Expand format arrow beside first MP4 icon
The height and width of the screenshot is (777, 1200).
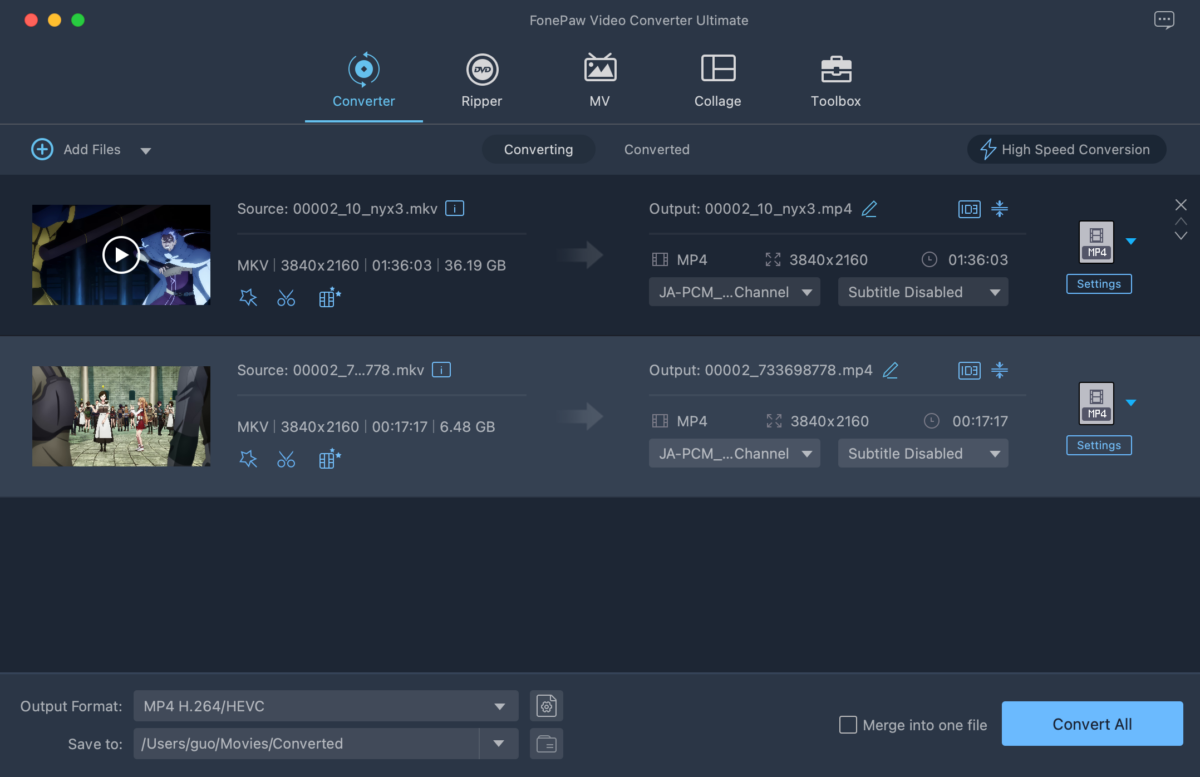point(1130,241)
